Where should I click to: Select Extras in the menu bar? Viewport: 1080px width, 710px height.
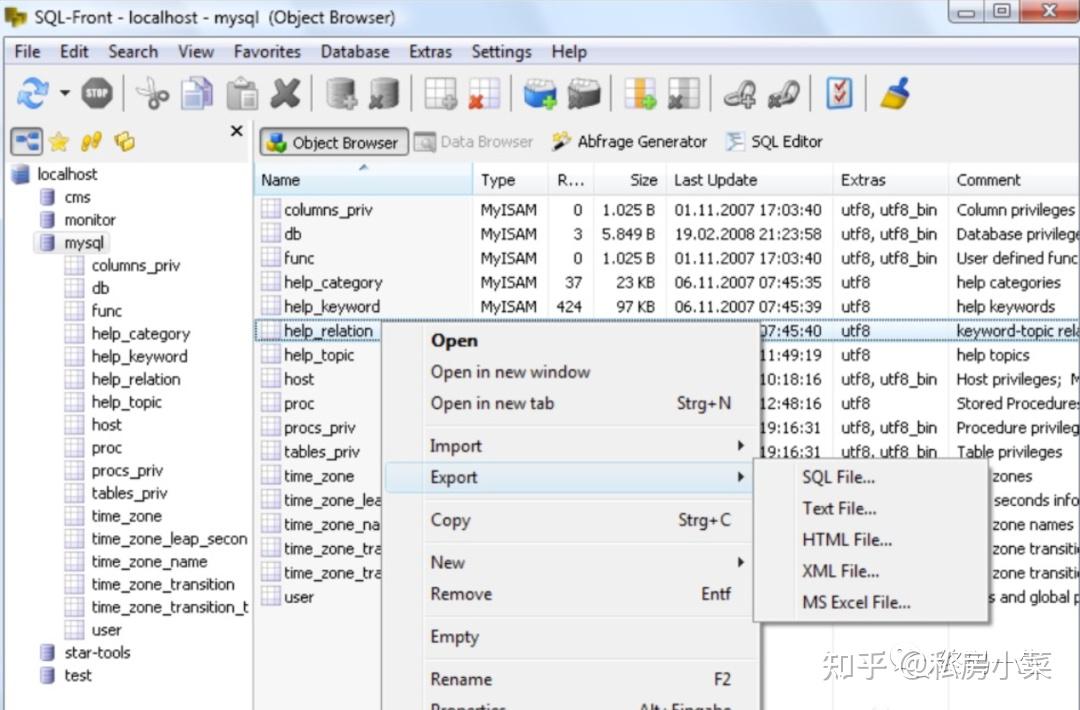(x=429, y=51)
